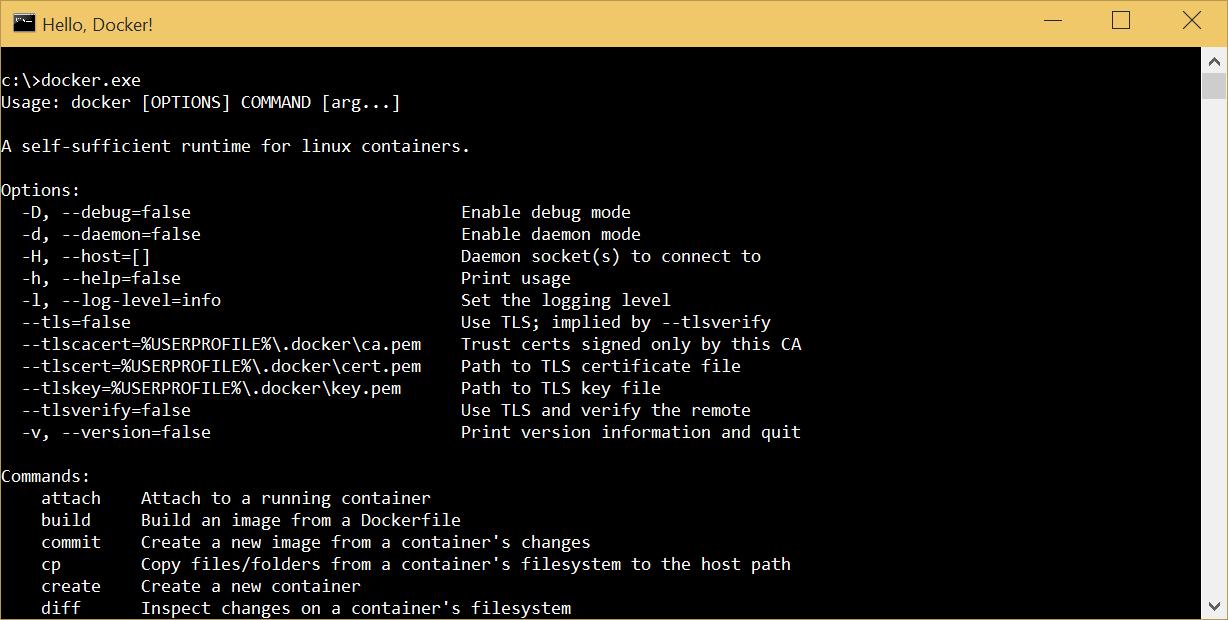
Task: Click the empty scrollbar track below the thumb
Action: click(1214, 350)
